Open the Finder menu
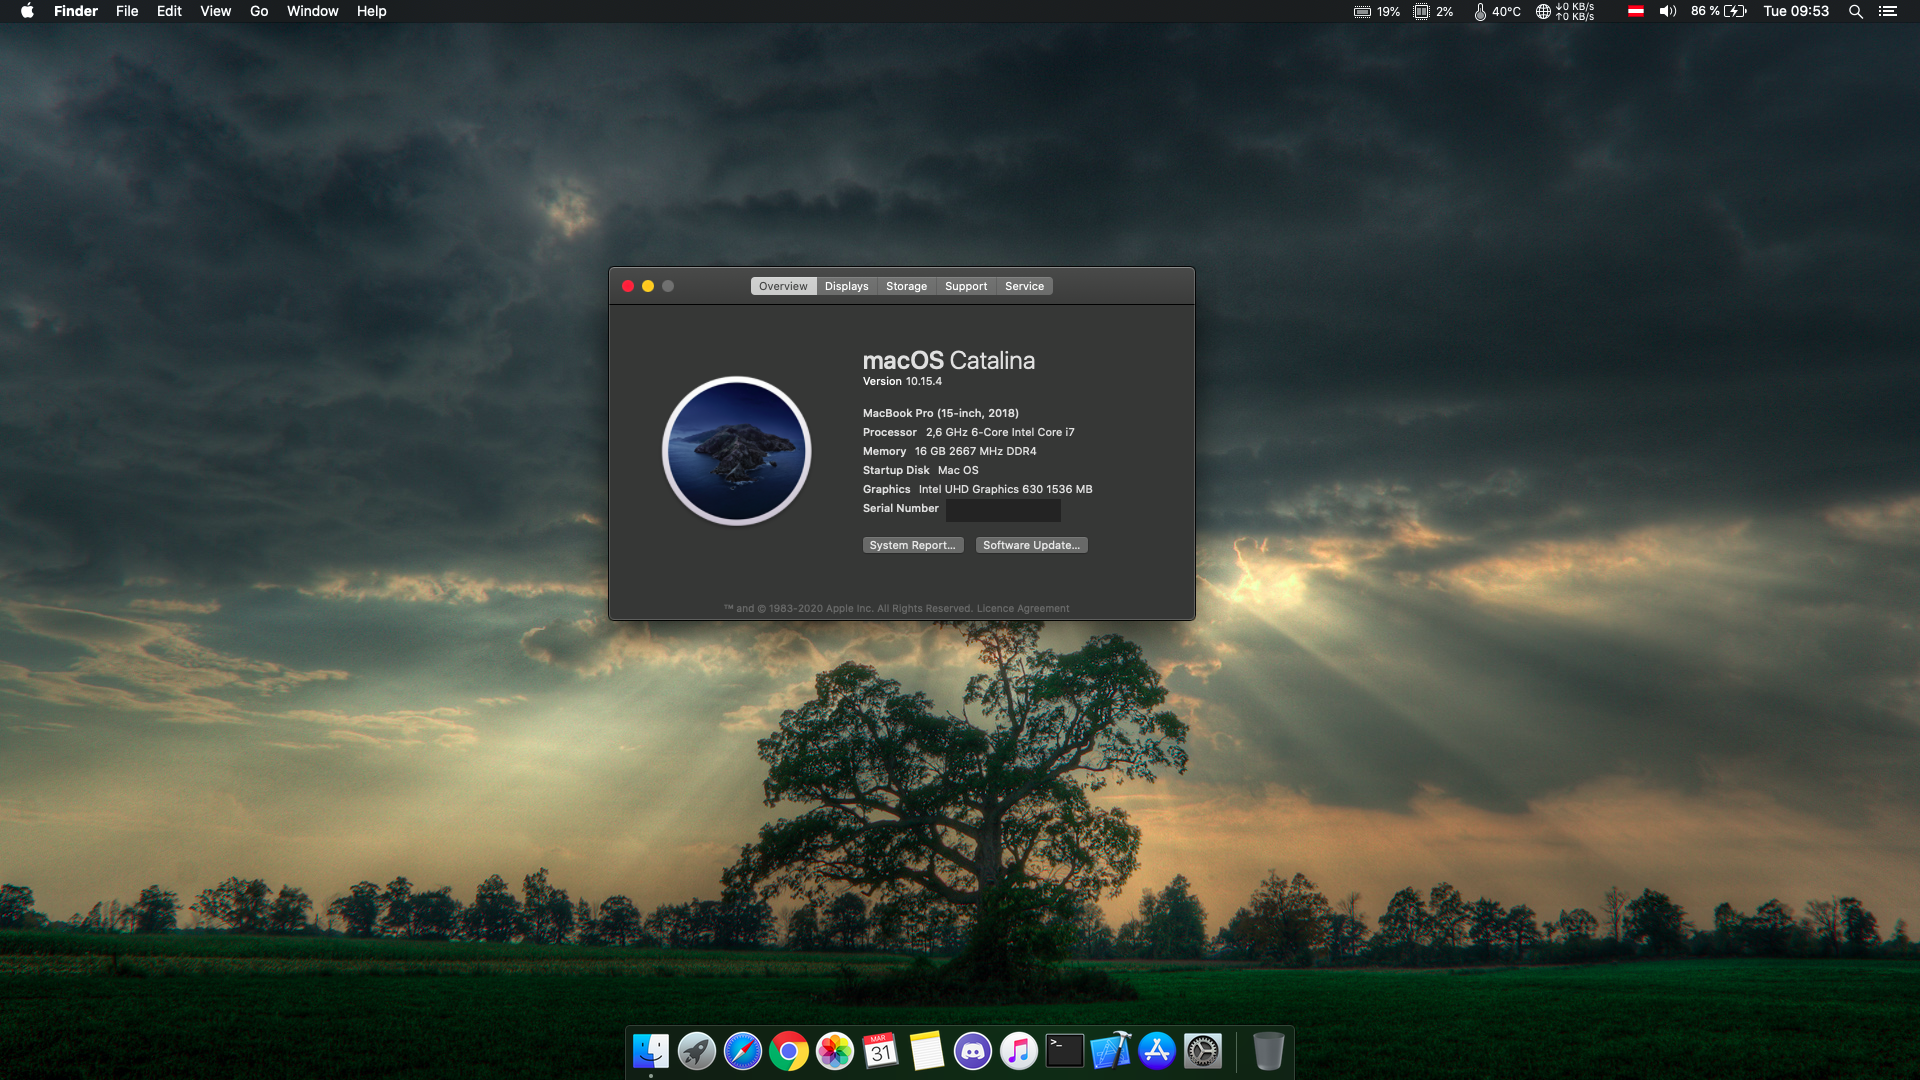Screen dimensions: 1920x1080 (76, 11)
